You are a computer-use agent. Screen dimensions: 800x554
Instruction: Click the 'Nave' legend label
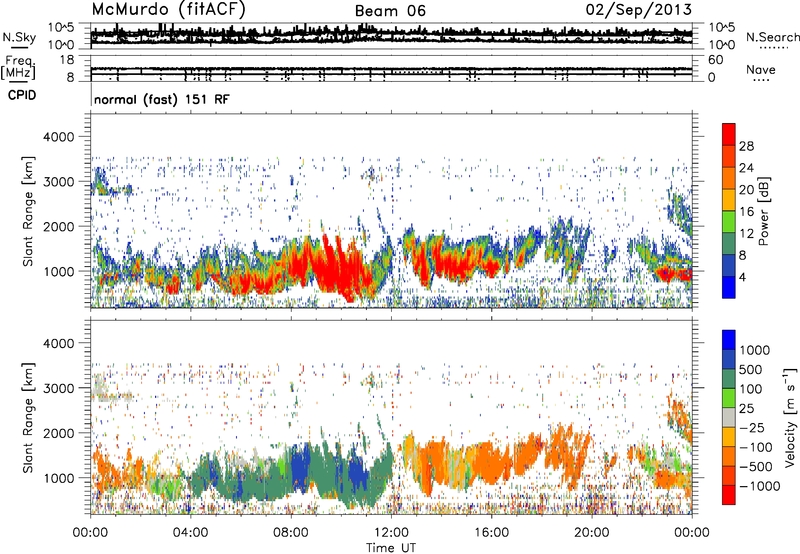pos(761,70)
